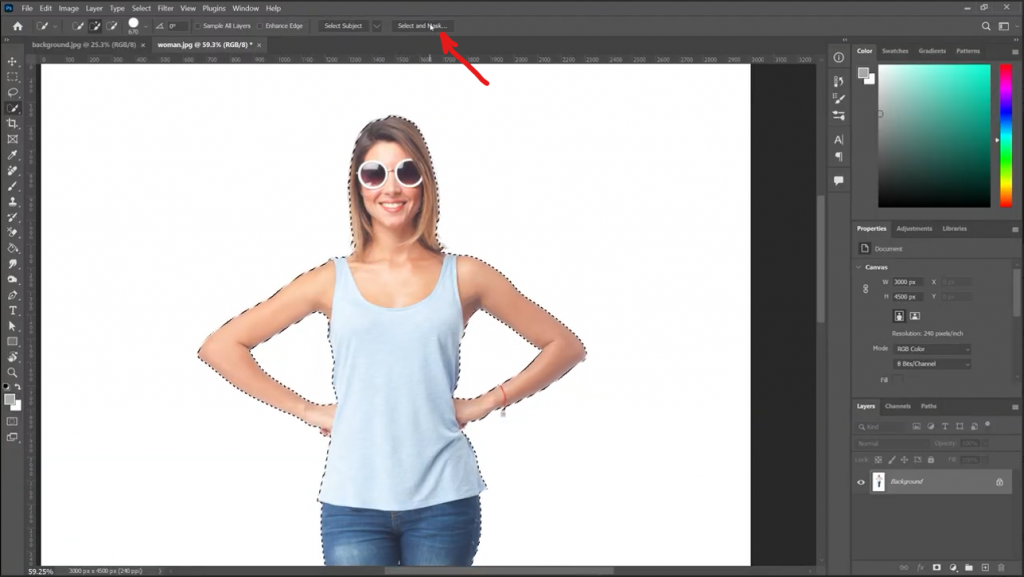Open the Select Subject dropdown arrow
Screen dimensions: 1024x577
pyautogui.click(x=377, y=26)
